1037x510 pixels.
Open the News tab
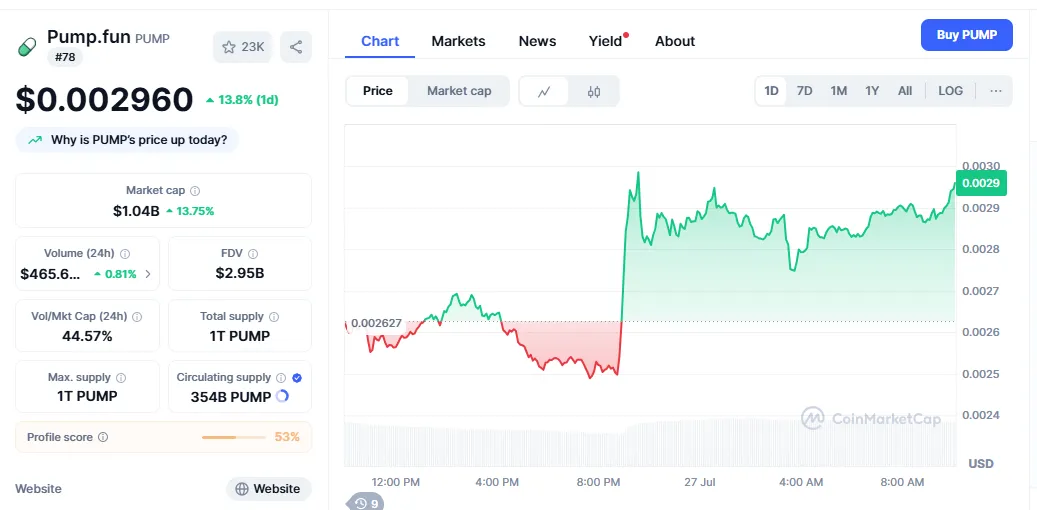click(x=537, y=41)
